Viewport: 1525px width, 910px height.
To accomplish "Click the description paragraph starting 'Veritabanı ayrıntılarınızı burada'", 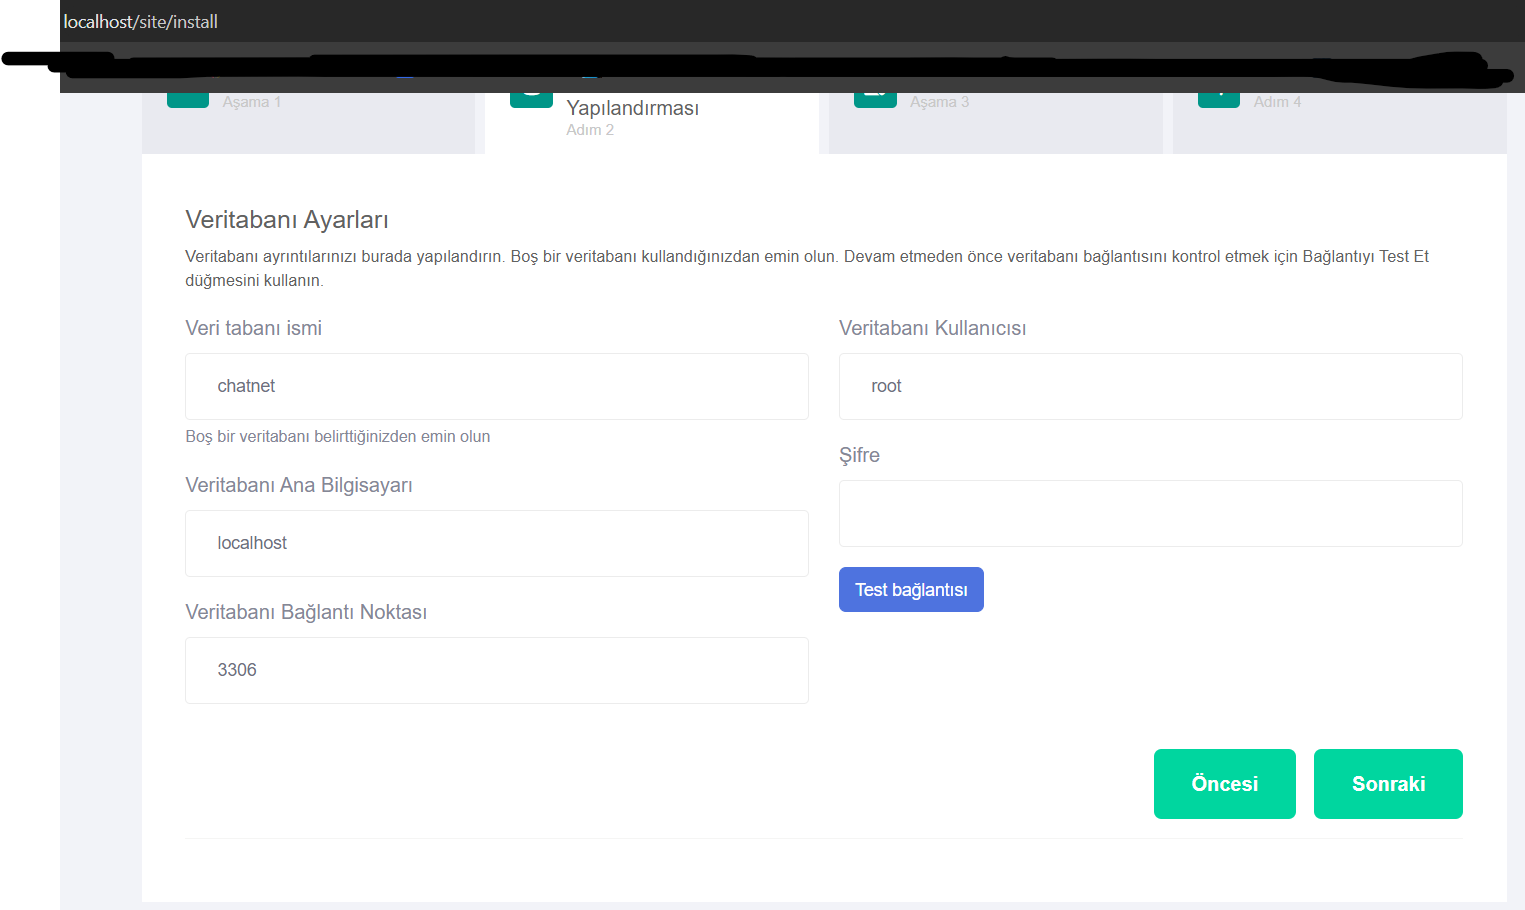I will pyautogui.click(x=807, y=268).
